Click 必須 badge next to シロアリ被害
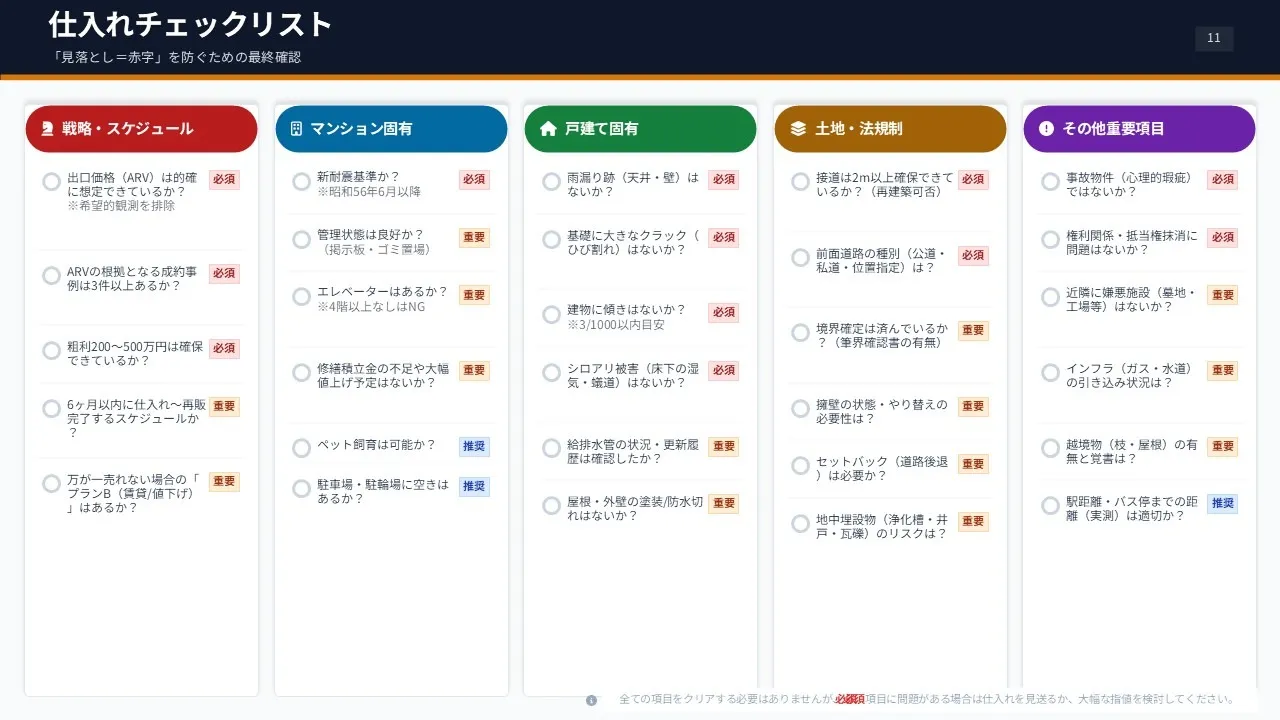 tap(723, 370)
